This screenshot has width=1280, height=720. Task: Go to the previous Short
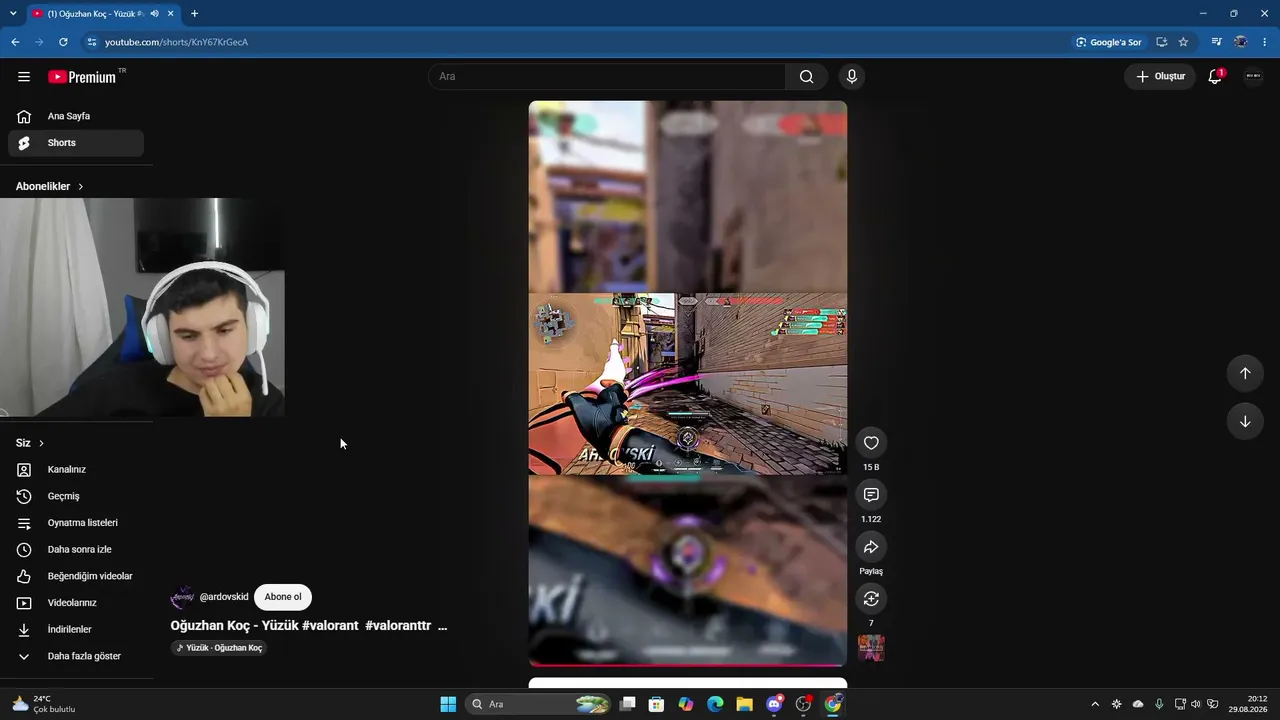[1245, 373]
